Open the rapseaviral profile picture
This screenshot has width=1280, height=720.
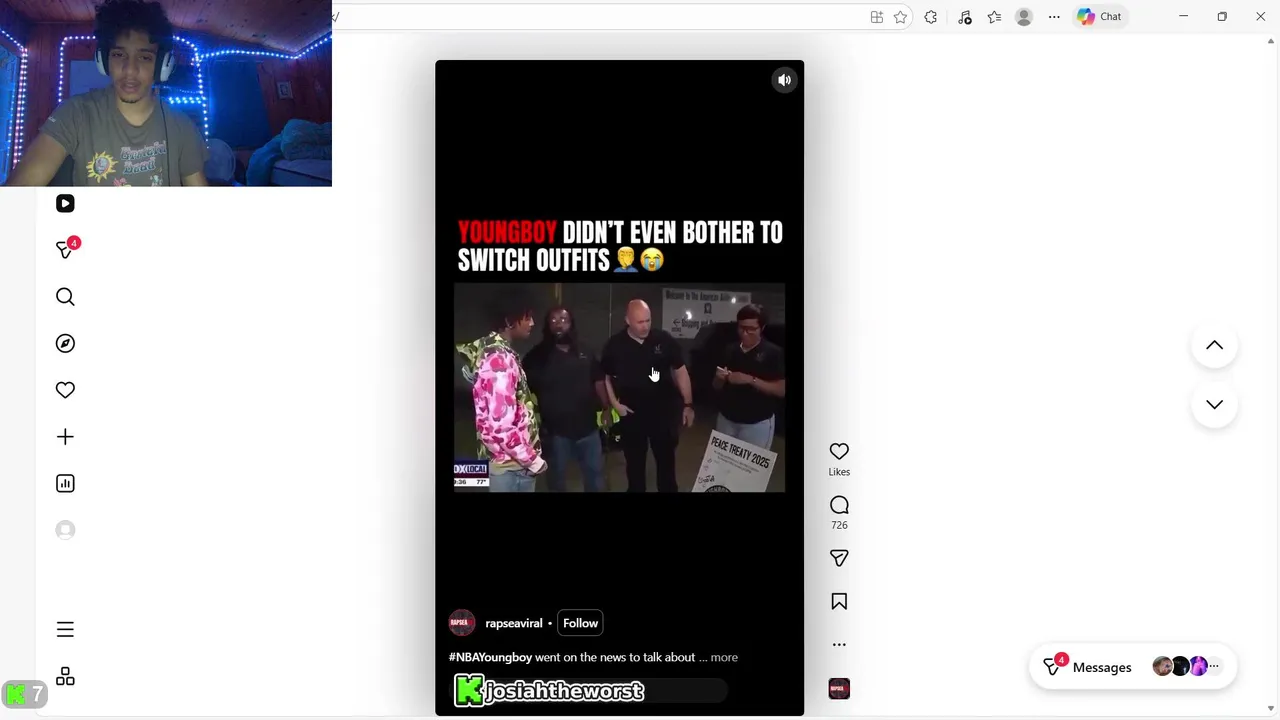coord(461,623)
